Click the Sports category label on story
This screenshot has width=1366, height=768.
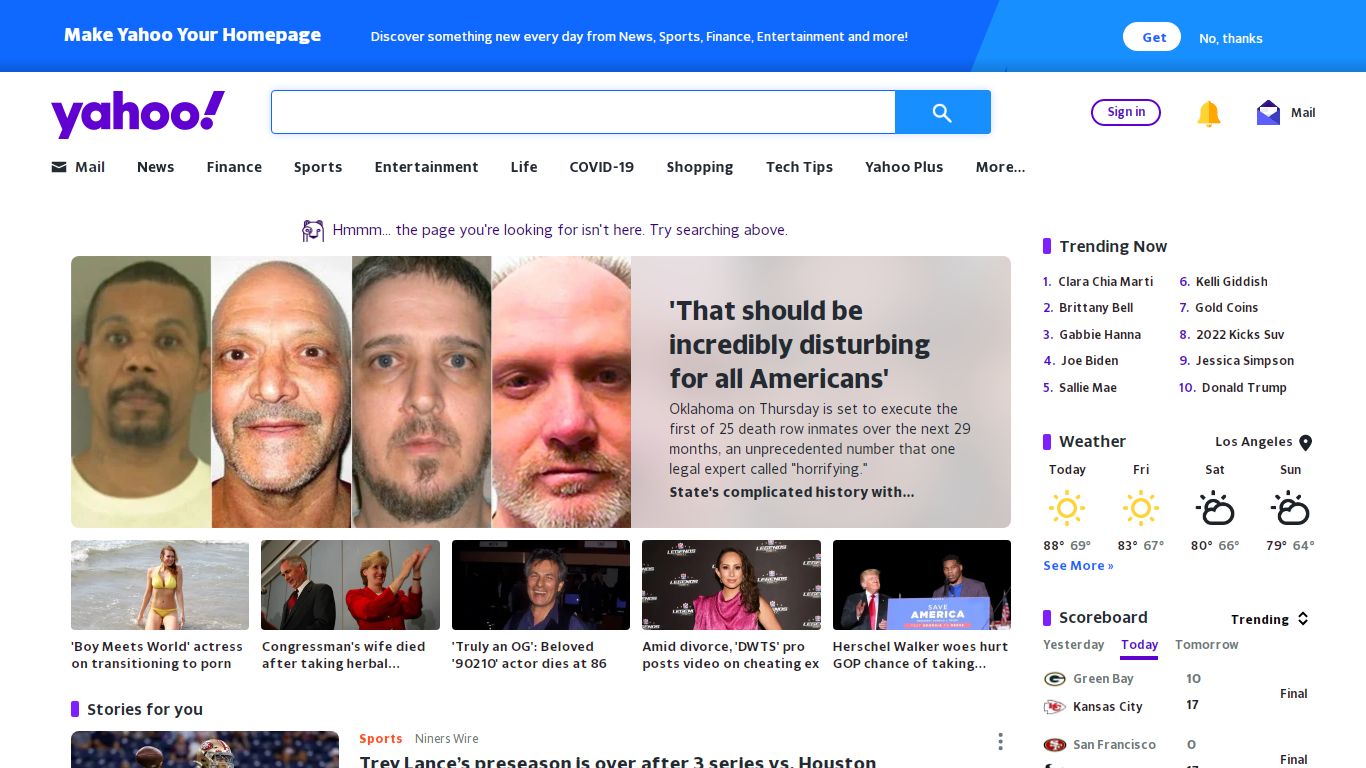pyautogui.click(x=381, y=739)
